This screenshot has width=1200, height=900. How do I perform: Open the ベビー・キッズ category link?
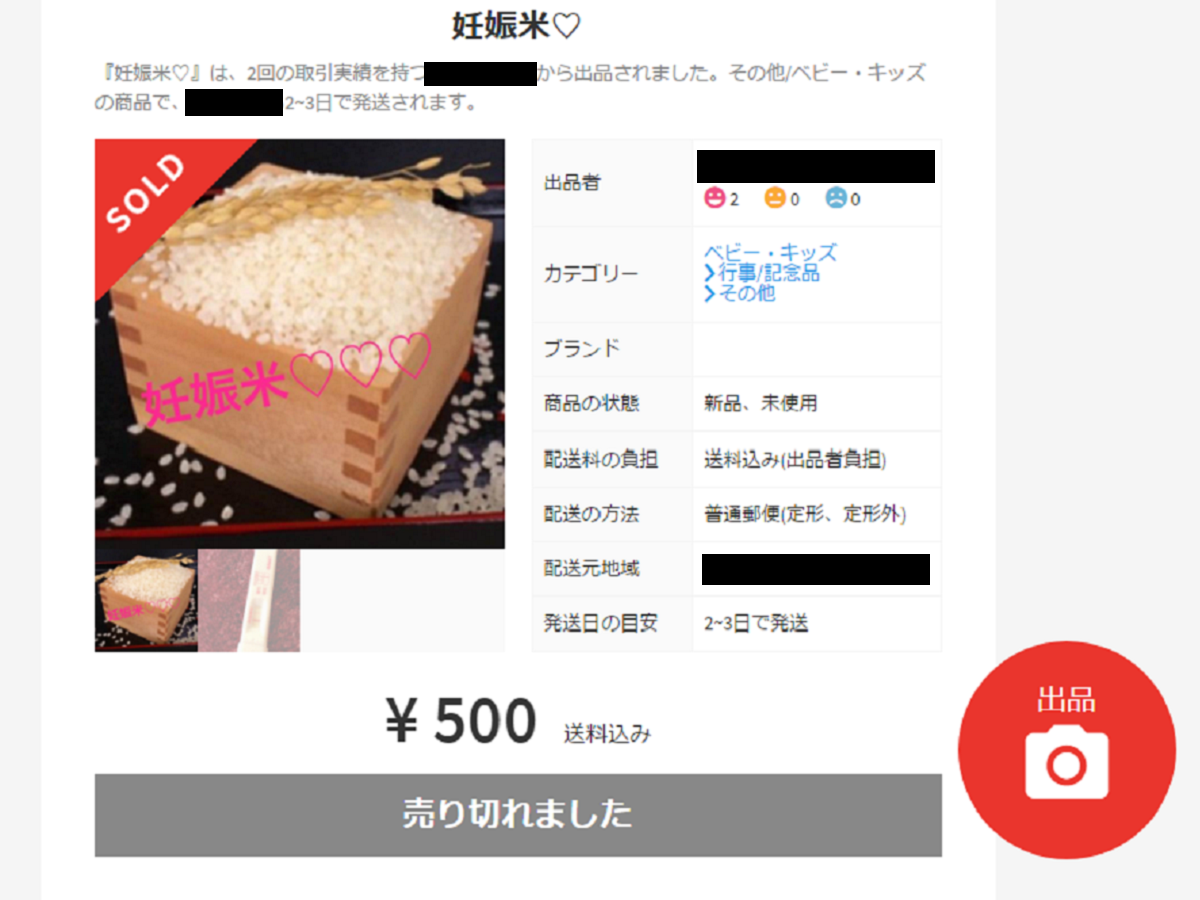[770, 252]
